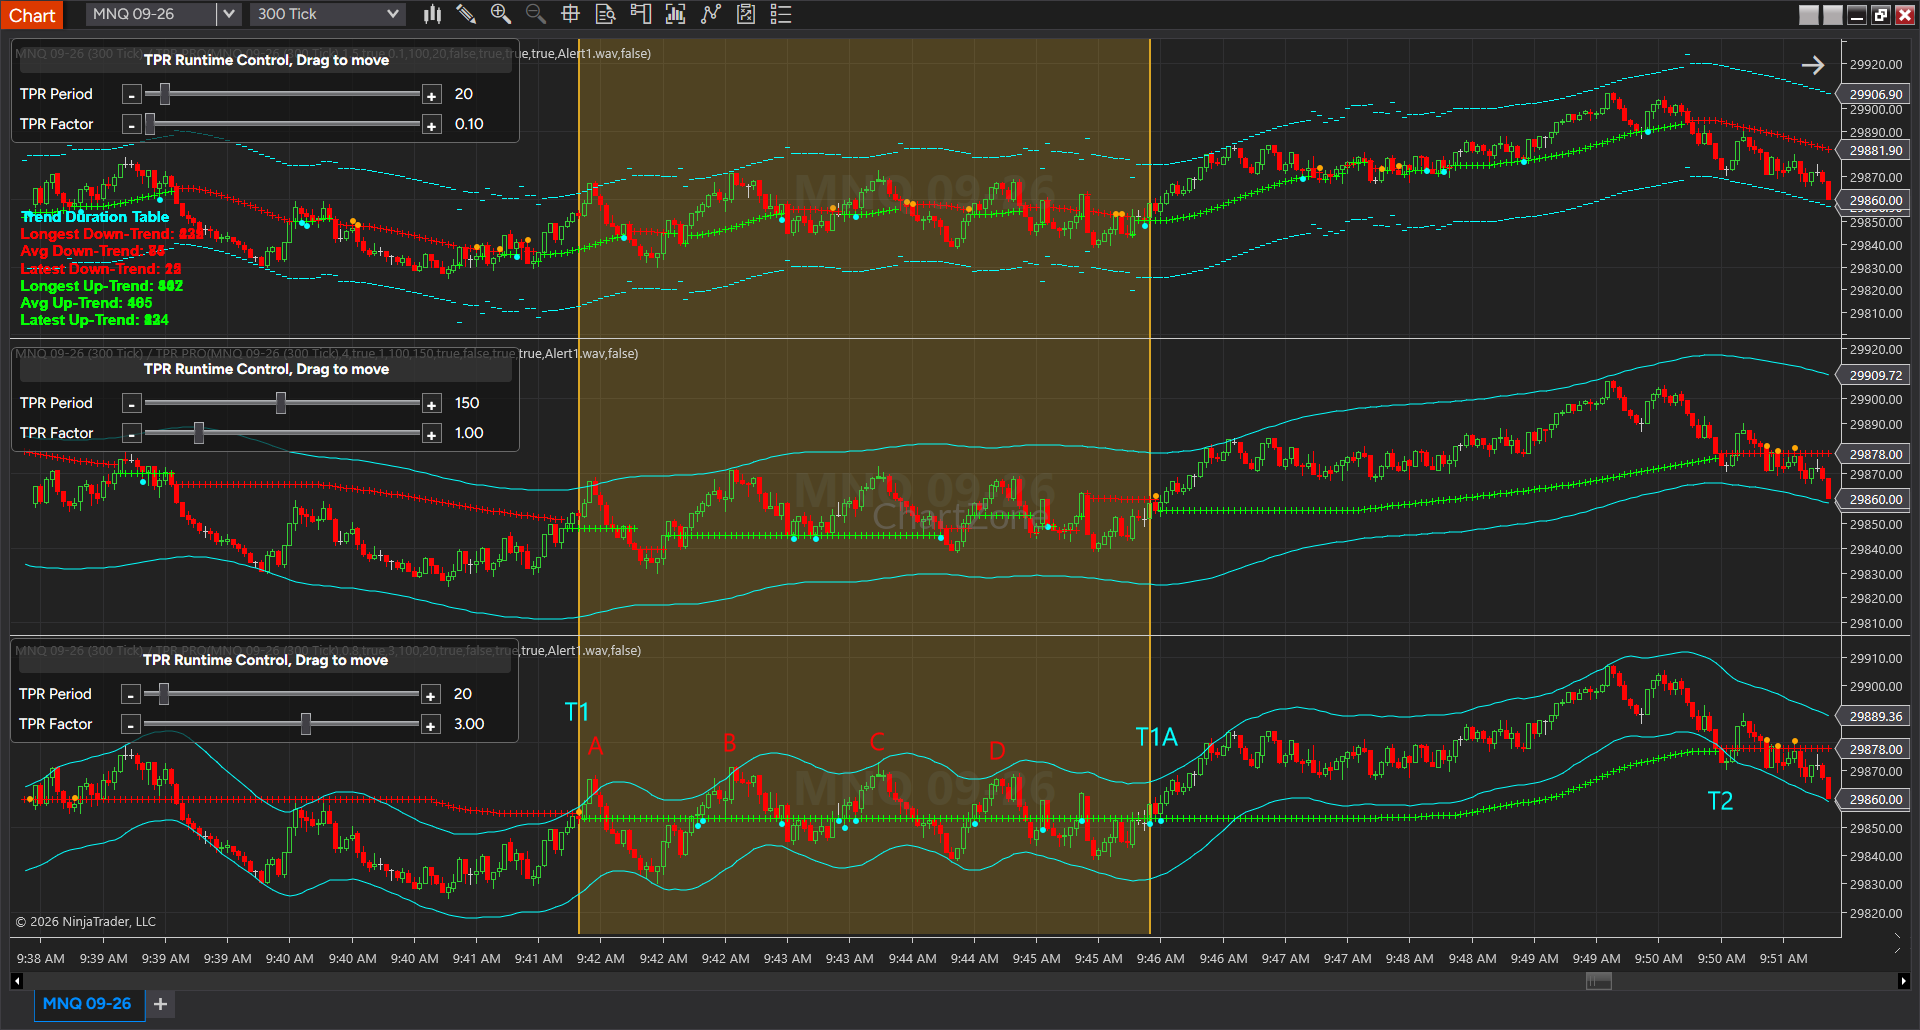
Task: Decrease TPR Period in the top panel
Action: (131, 95)
